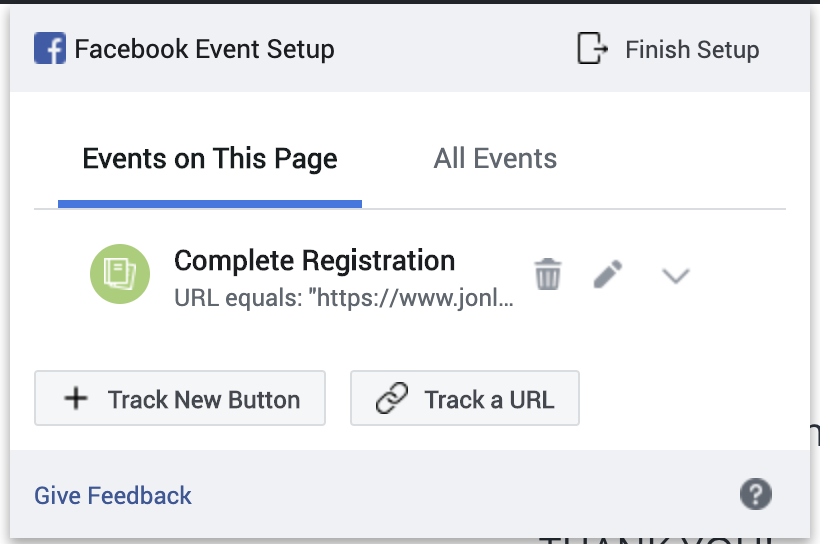820x544 pixels.
Task: Delete the Complete Registration event via trash icon
Action: [548, 274]
